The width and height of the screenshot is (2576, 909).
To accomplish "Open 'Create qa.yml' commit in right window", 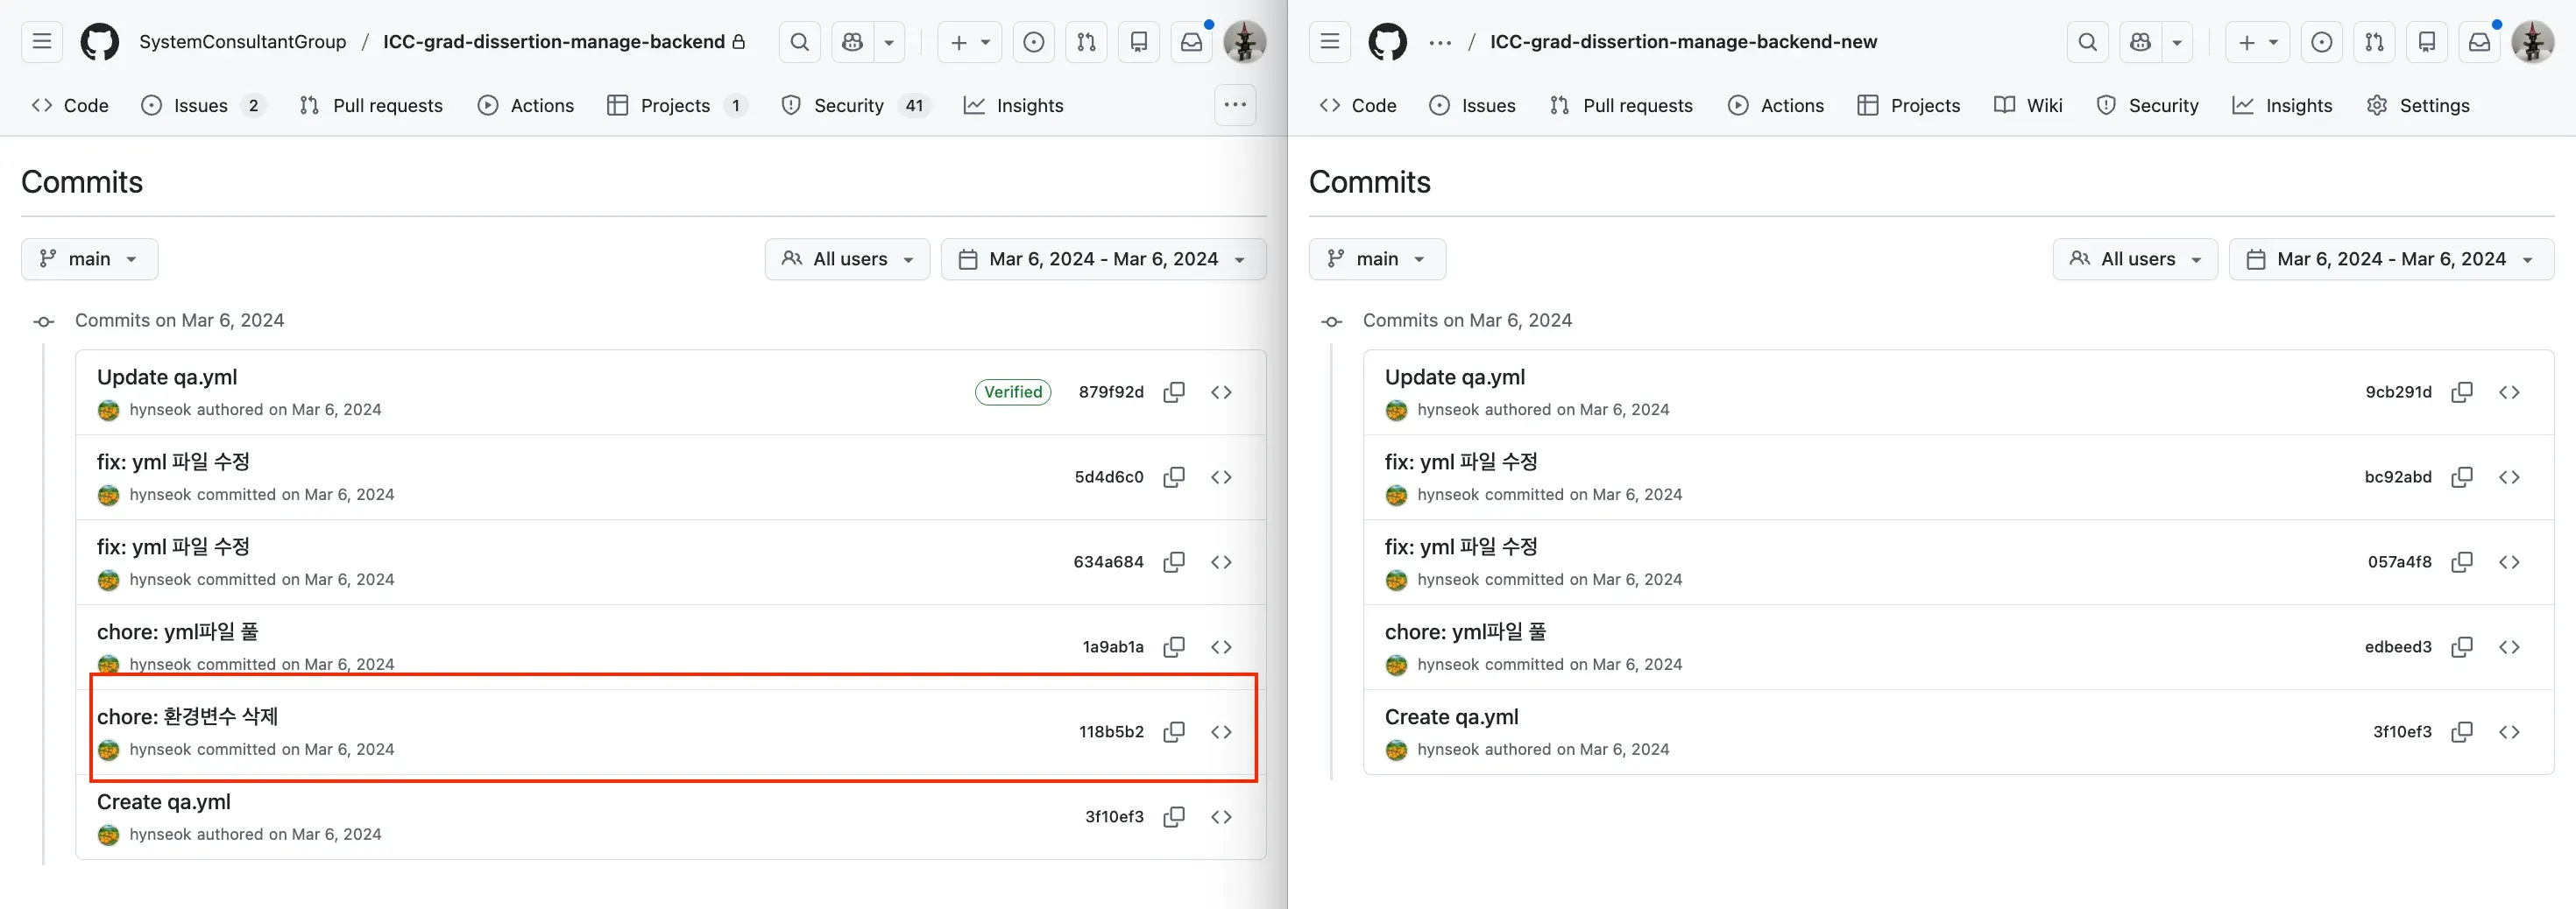I will 1451,717.
